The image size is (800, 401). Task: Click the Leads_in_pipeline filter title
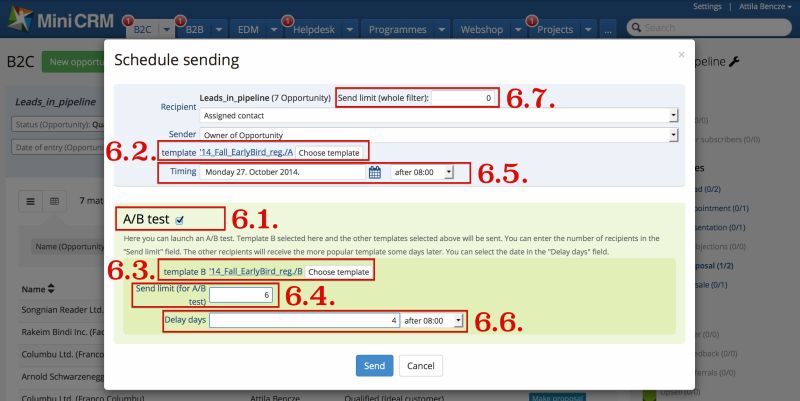(56, 102)
